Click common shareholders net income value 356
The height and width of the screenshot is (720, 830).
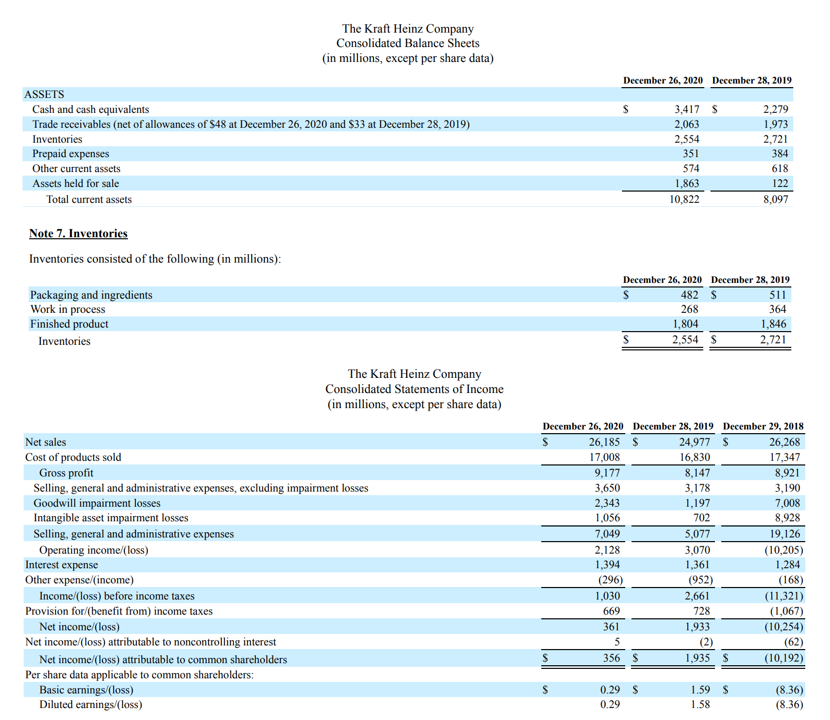pyautogui.click(x=611, y=658)
